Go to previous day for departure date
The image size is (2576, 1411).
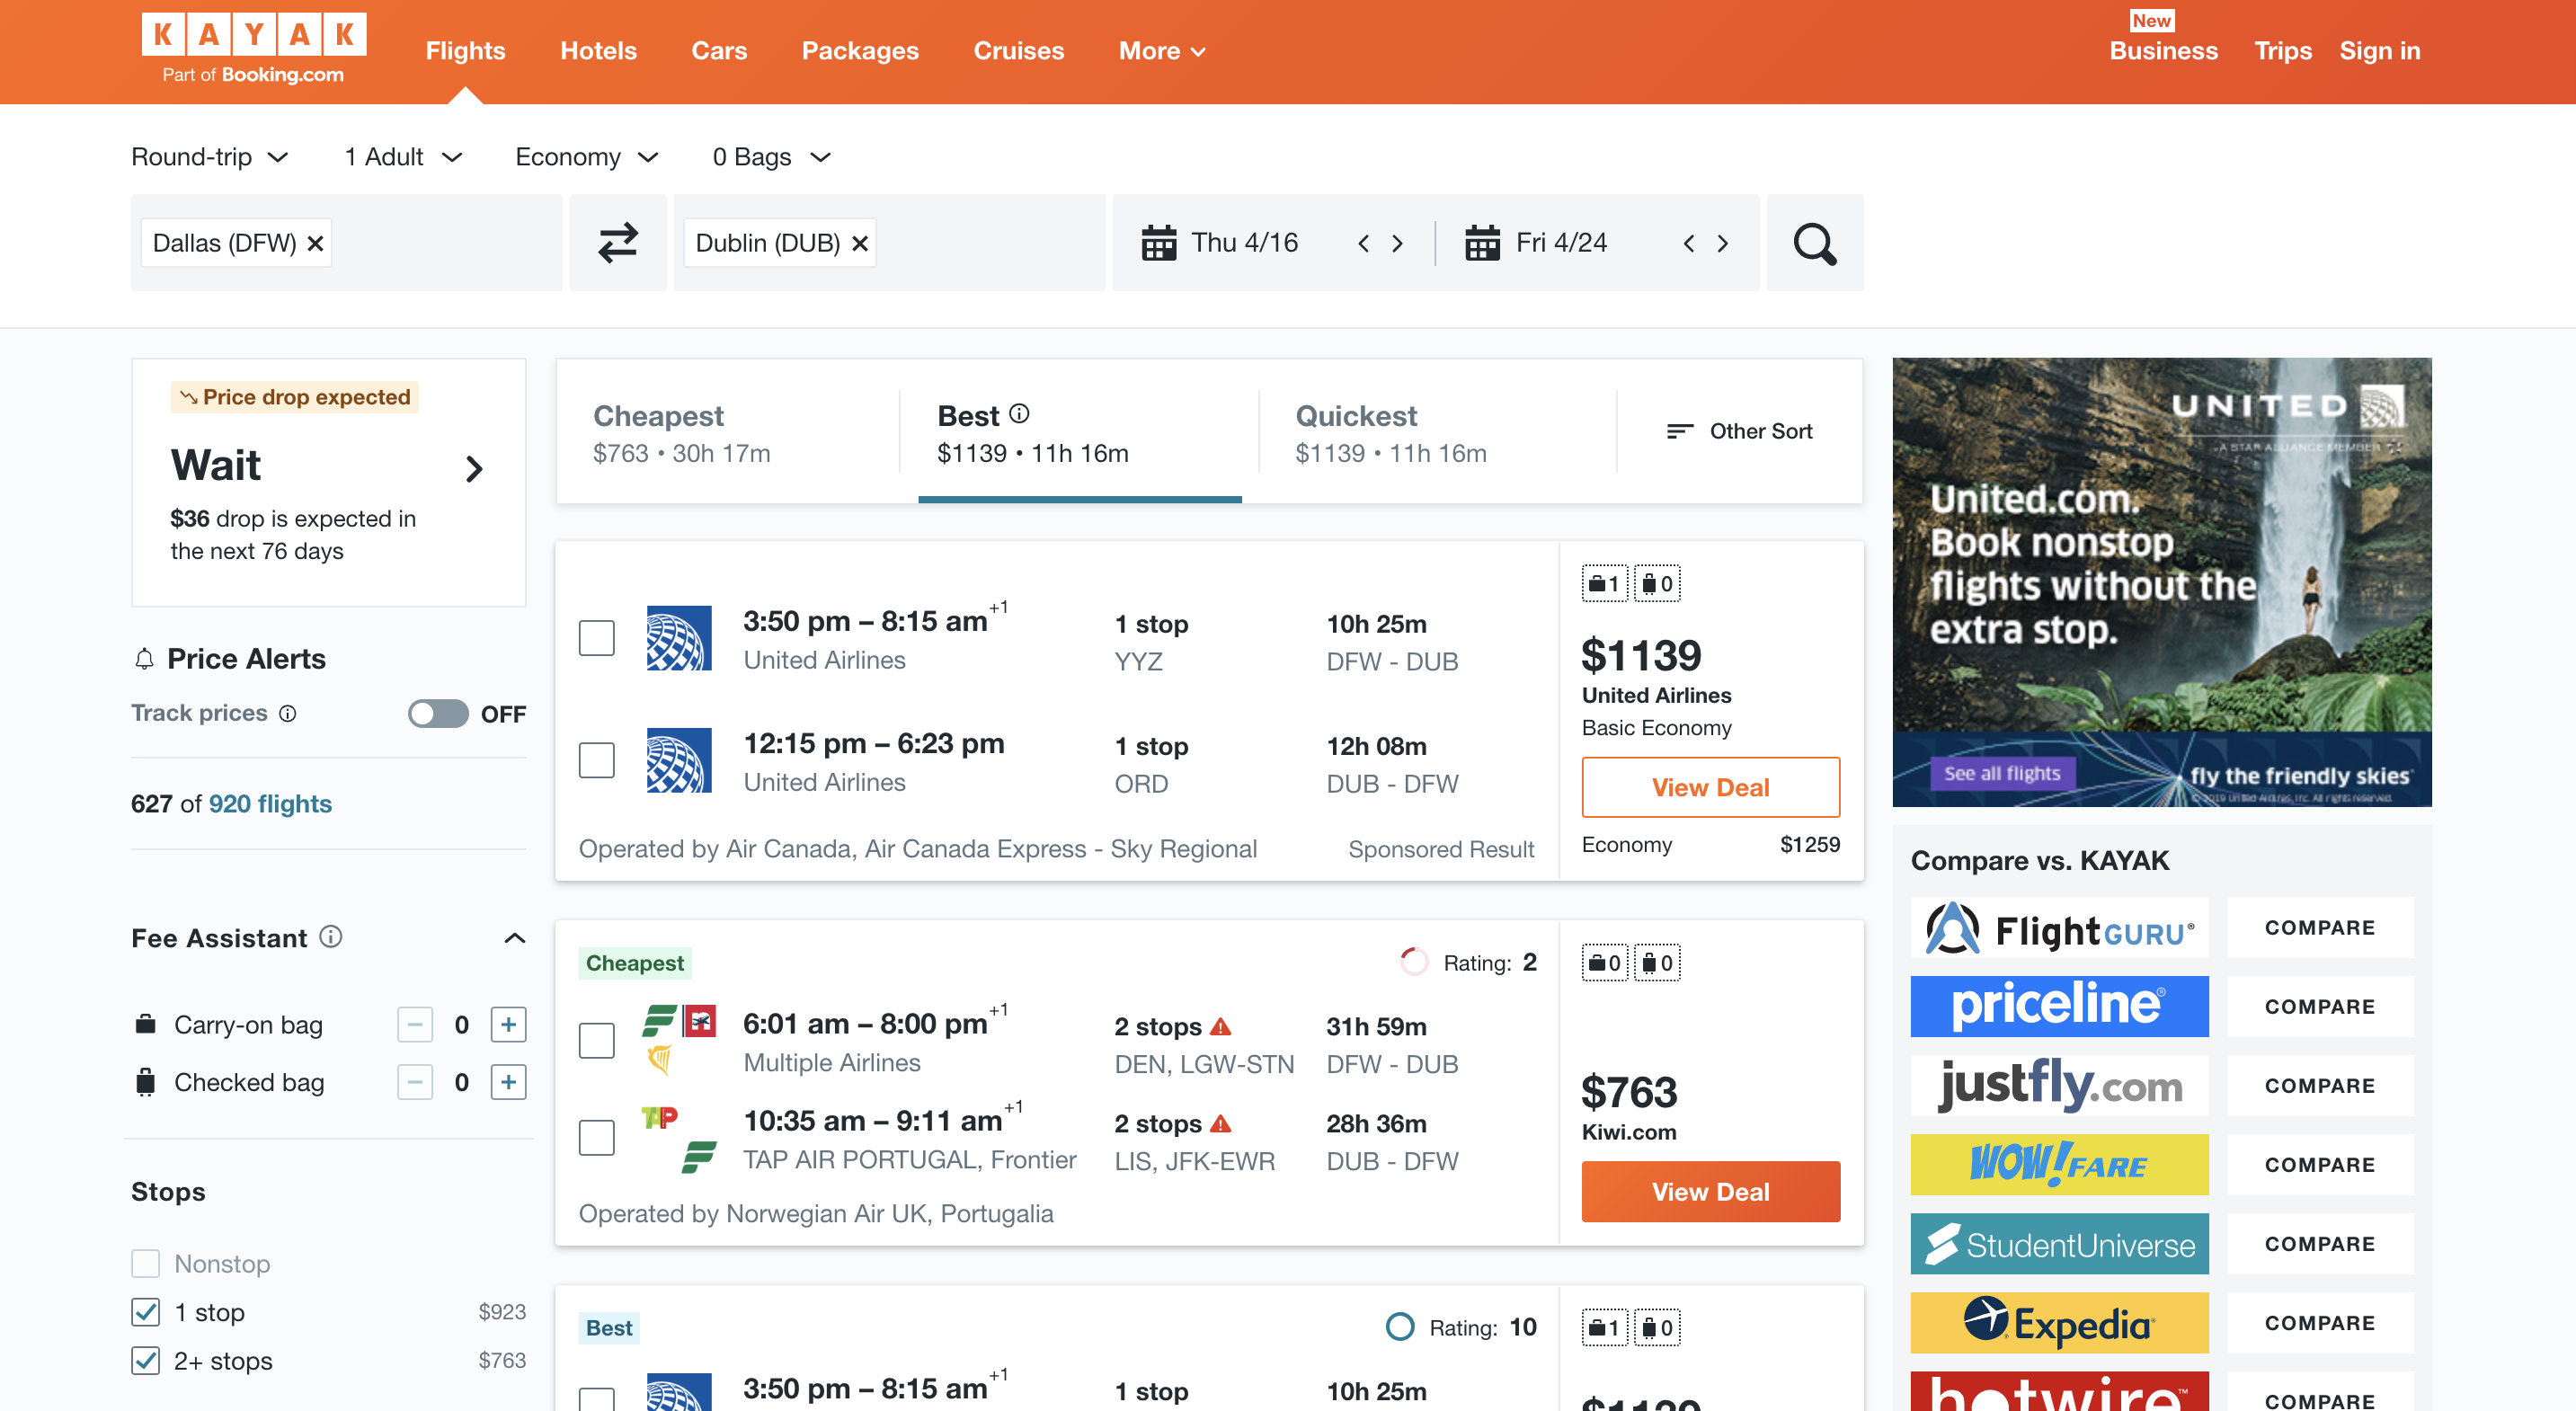tap(1363, 243)
